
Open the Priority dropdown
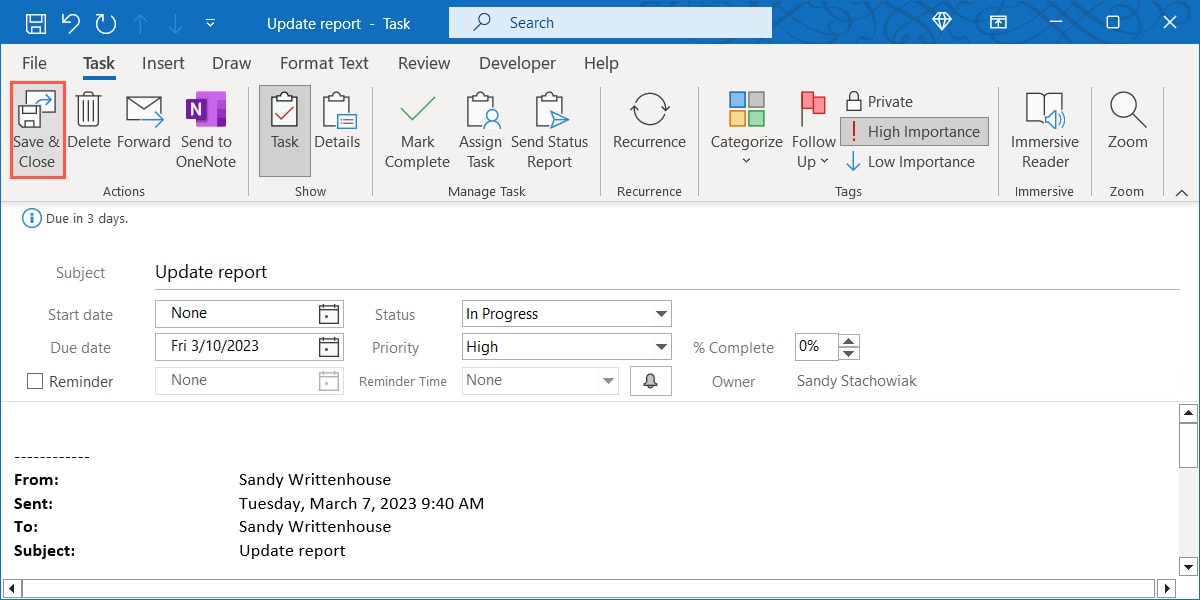pyautogui.click(x=660, y=346)
